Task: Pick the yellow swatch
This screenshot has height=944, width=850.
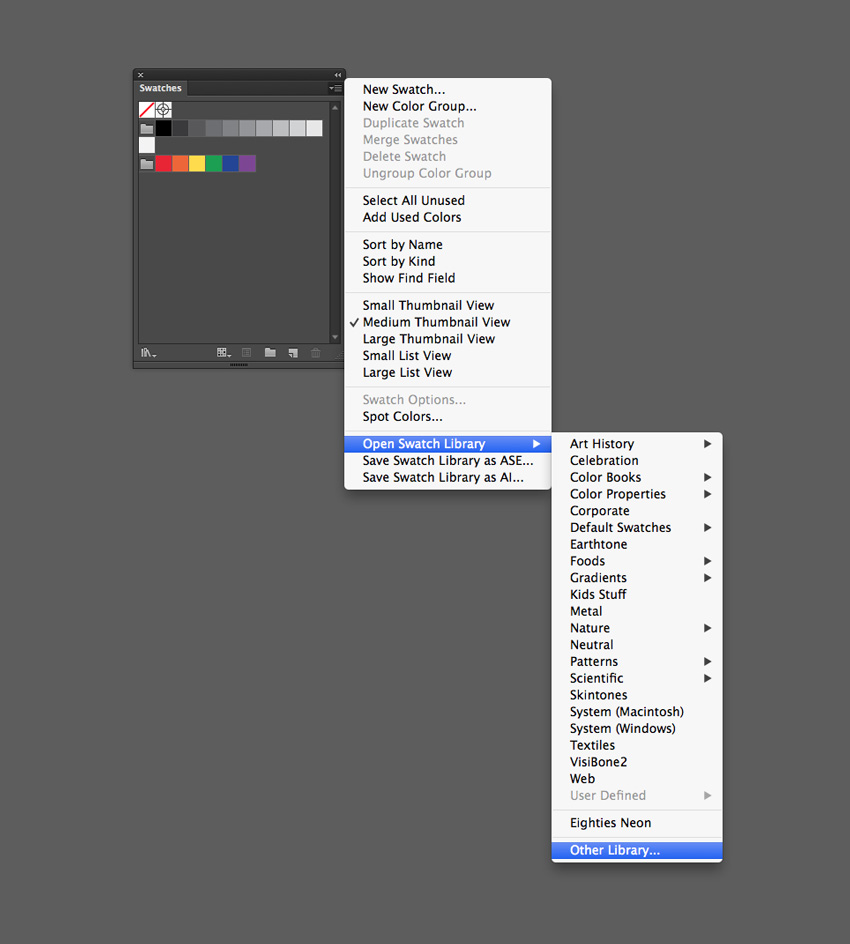Action: click(197, 164)
